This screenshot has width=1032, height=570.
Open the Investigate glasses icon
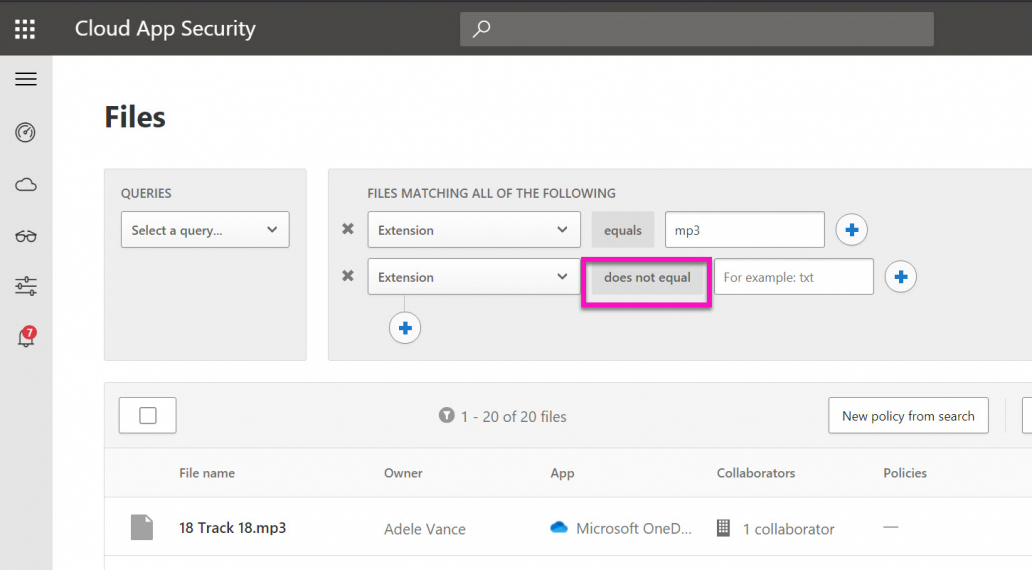pyautogui.click(x=26, y=236)
